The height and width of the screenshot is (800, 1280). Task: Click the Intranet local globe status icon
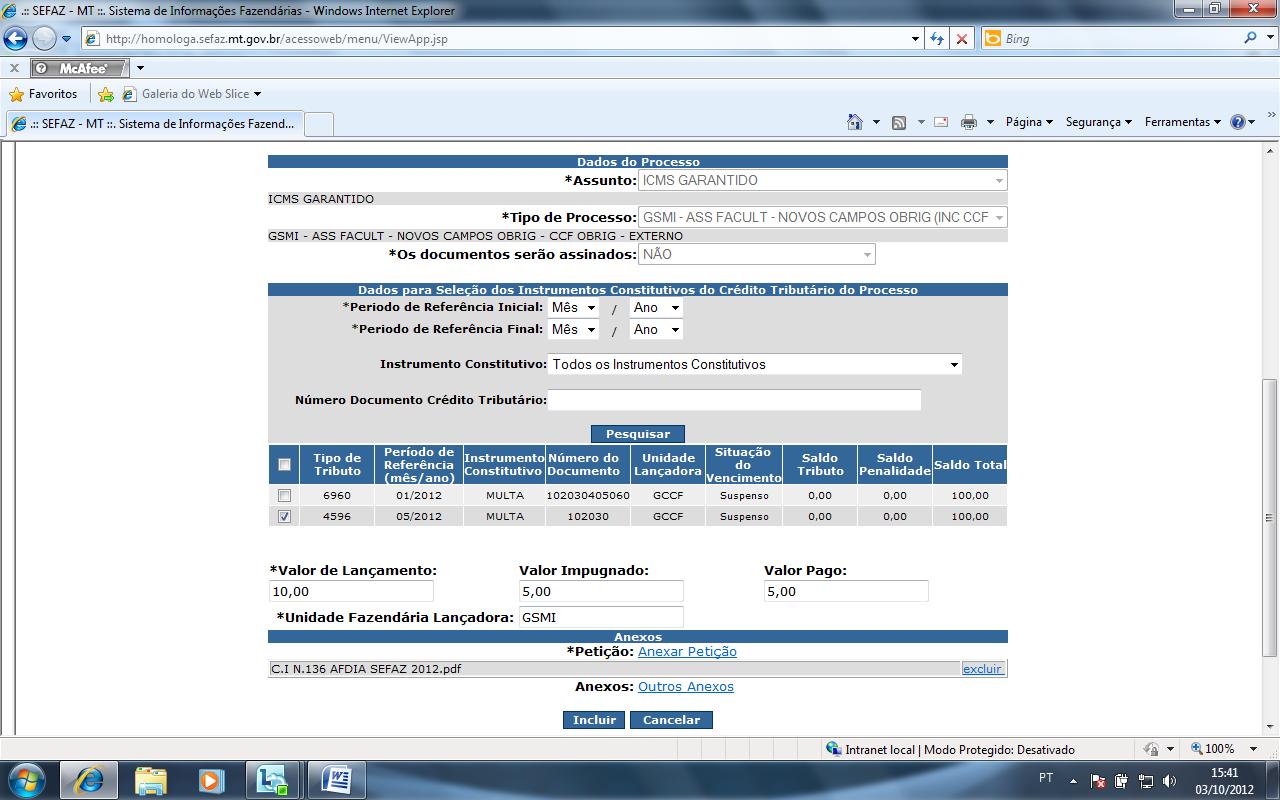coord(833,749)
